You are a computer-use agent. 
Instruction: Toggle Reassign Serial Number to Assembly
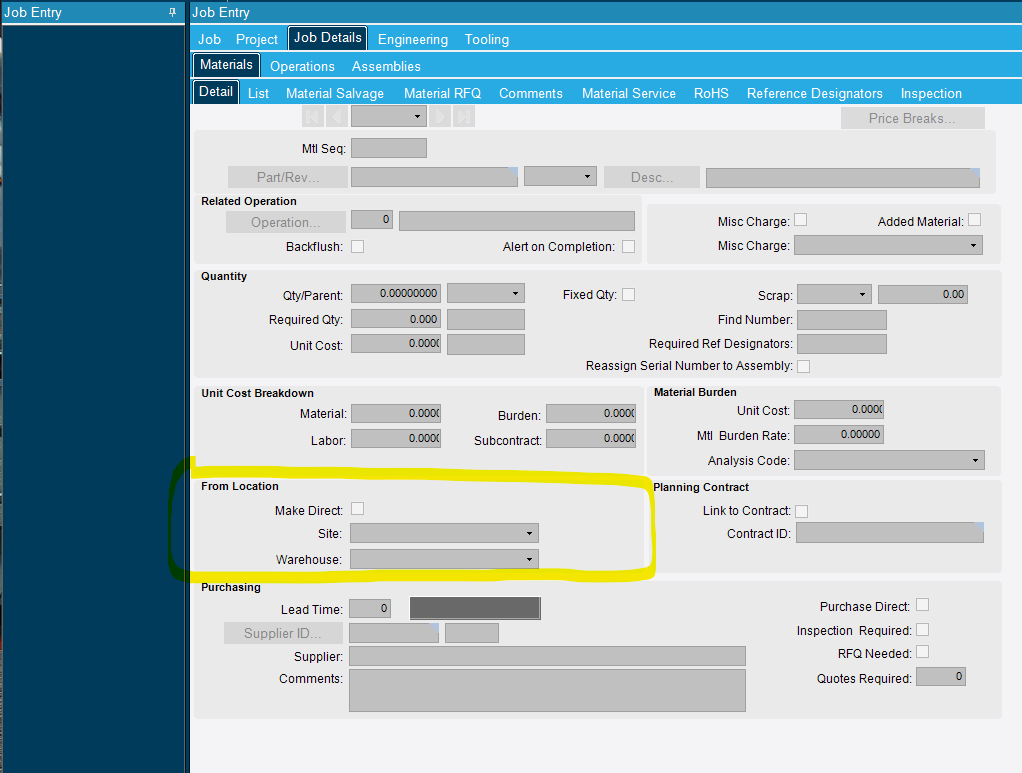[x=804, y=366]
